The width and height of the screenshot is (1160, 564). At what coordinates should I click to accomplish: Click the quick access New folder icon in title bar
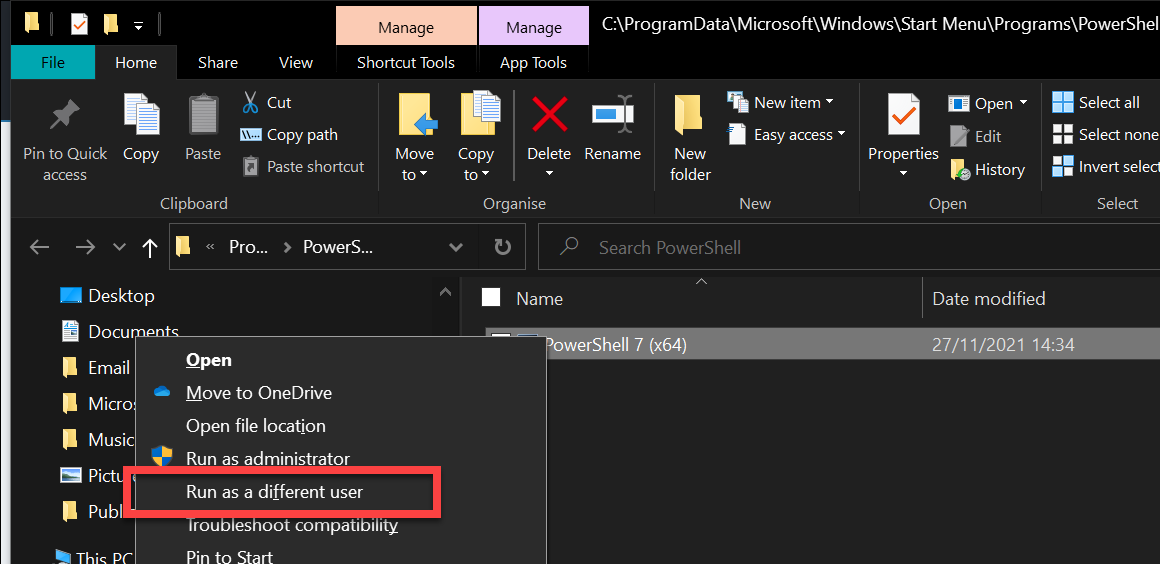pos(111,24)
